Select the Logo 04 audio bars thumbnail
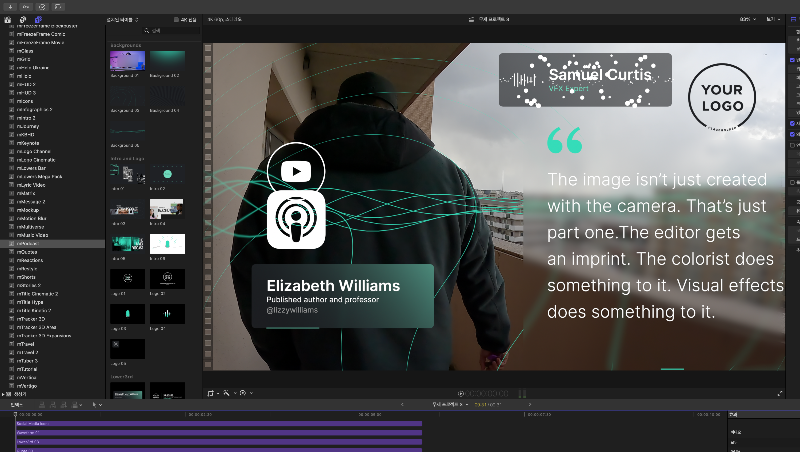 (x=167, y=314)
